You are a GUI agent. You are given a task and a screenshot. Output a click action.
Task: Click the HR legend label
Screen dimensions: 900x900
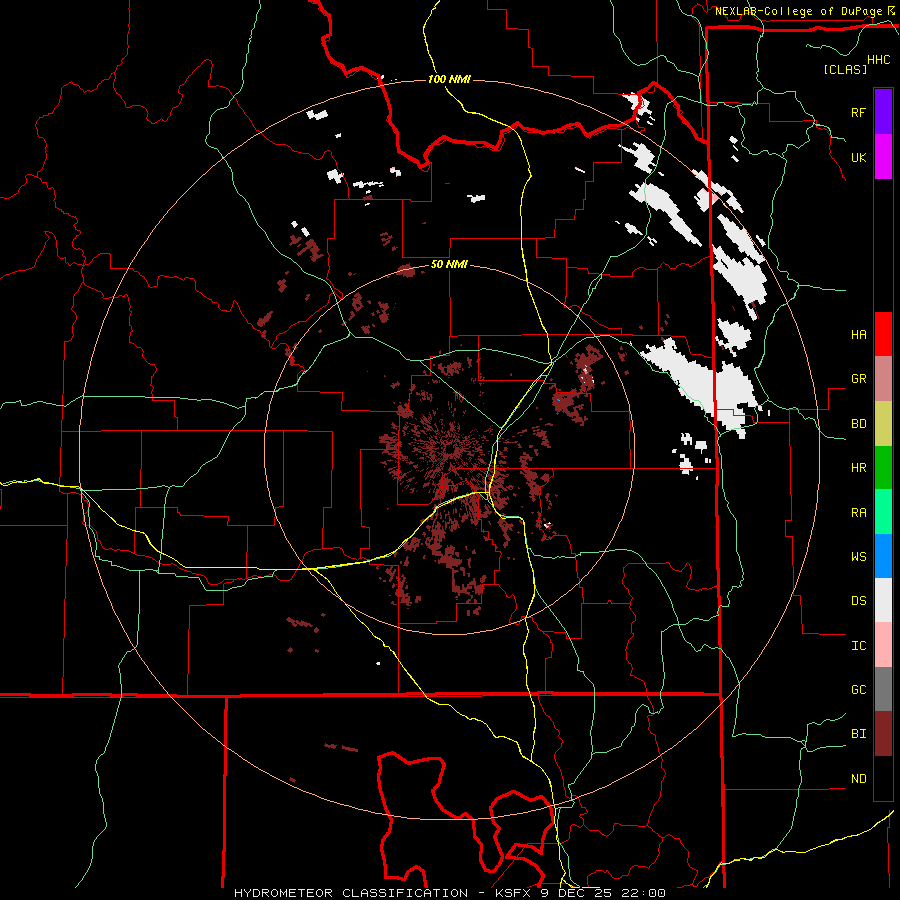(x=858, y=468)
